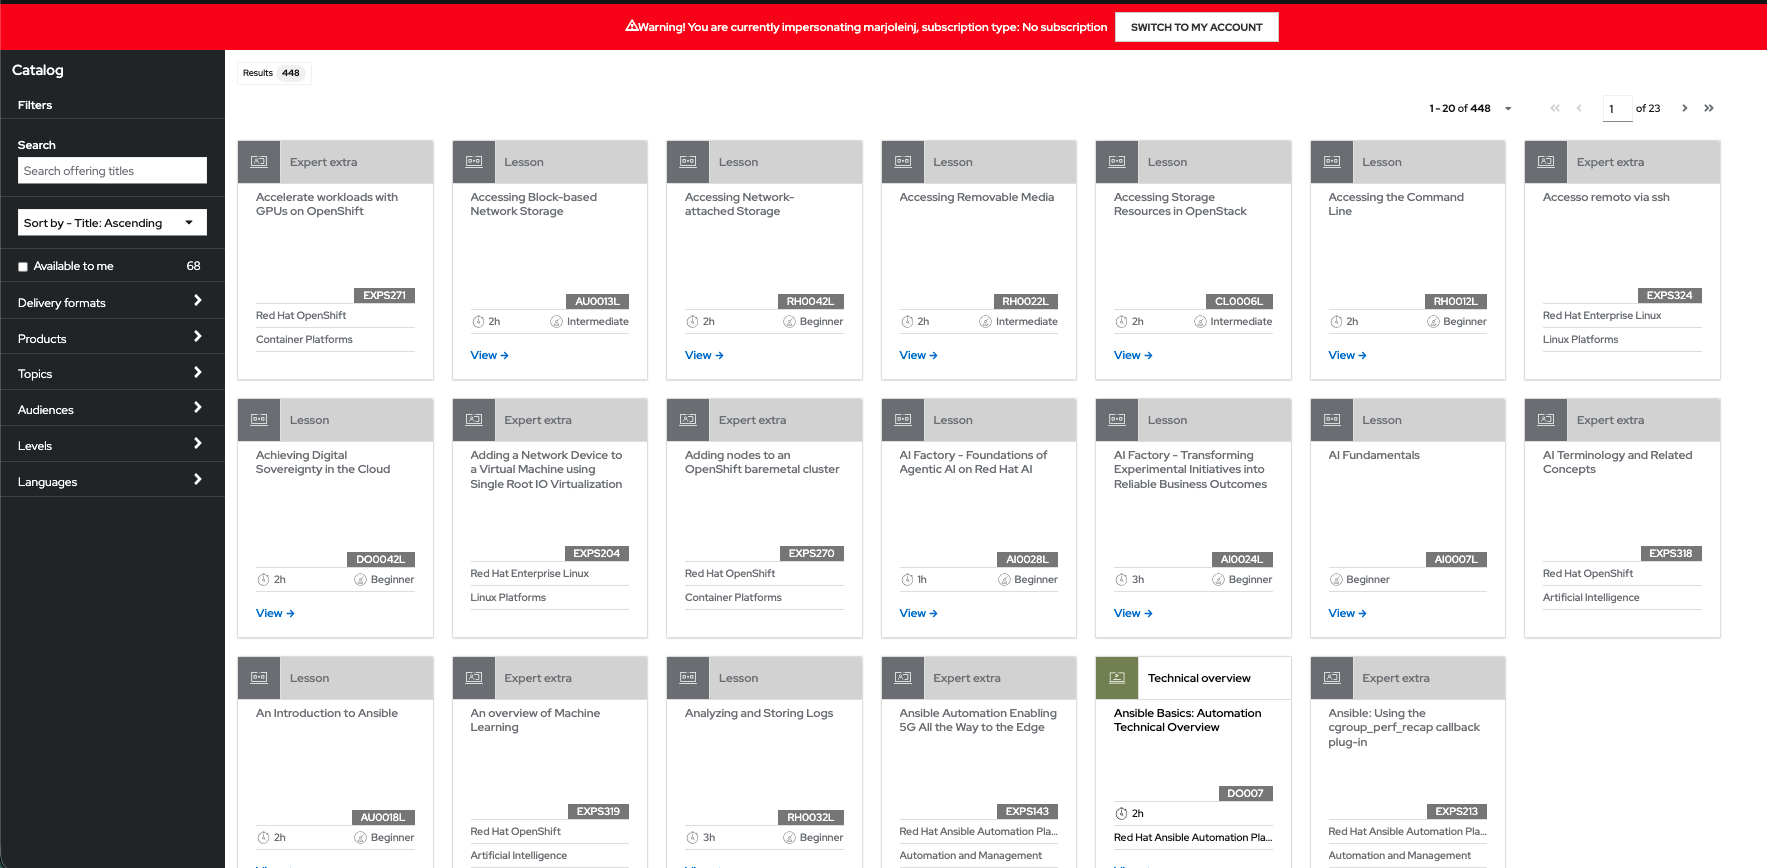1767x868 pixels.
Task: Click the Expert extra icon on Accesso remoto via ssh card
Action: (1546, 162)
